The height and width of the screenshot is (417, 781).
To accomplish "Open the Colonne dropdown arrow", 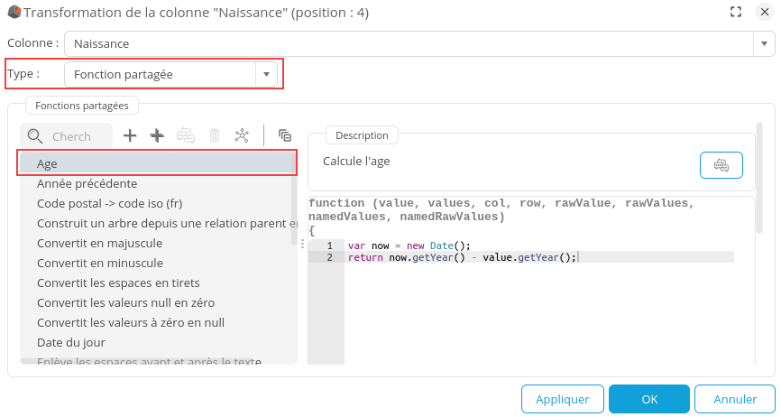I will (765, 44).
